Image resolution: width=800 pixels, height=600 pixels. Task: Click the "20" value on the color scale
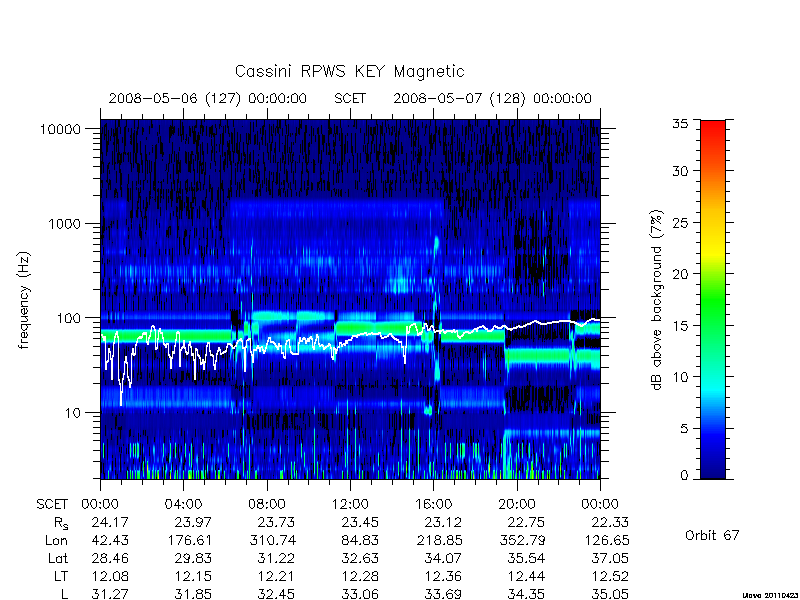680,274
